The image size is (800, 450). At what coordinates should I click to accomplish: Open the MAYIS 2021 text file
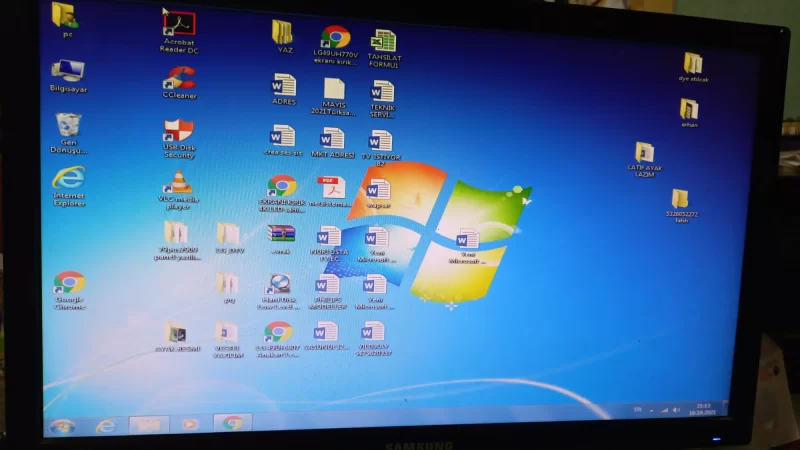334,97
